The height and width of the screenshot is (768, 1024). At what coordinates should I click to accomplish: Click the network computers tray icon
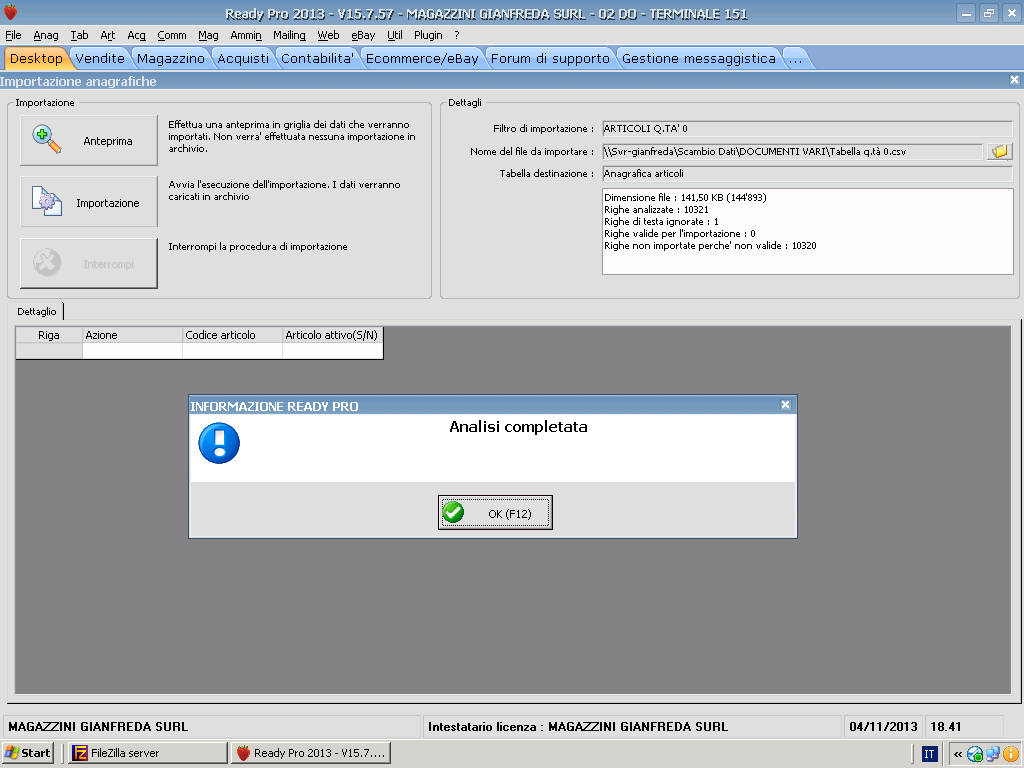[x=993, y=754]
